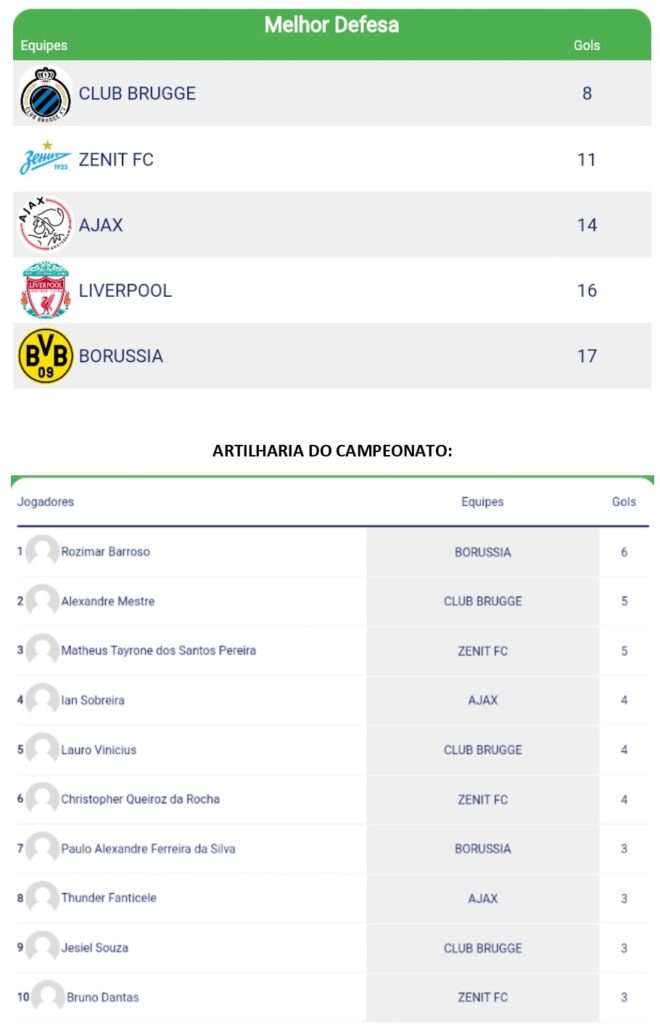Click the Gols header in scorers table
The width and height of the screenshot is (660, 1024).
click(624, 502)
